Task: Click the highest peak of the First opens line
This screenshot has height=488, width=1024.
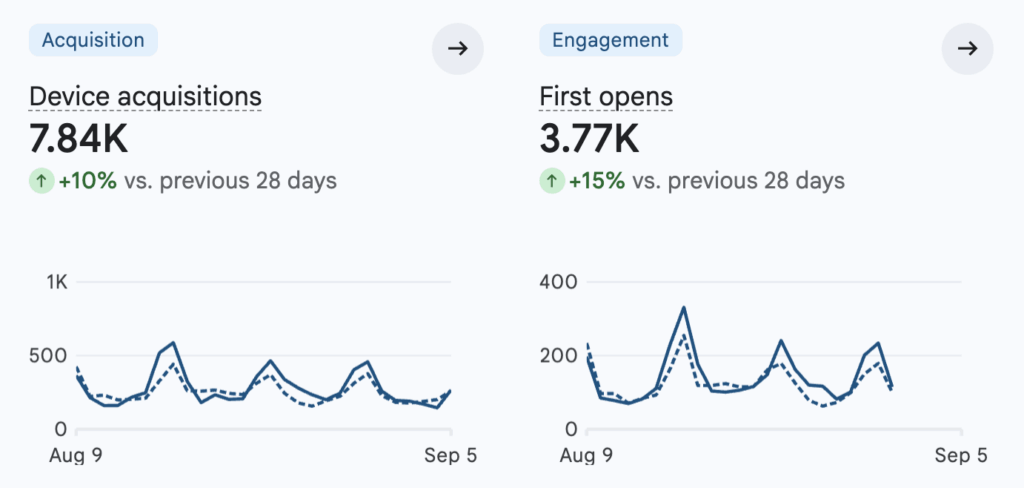Action: (684, 308)
